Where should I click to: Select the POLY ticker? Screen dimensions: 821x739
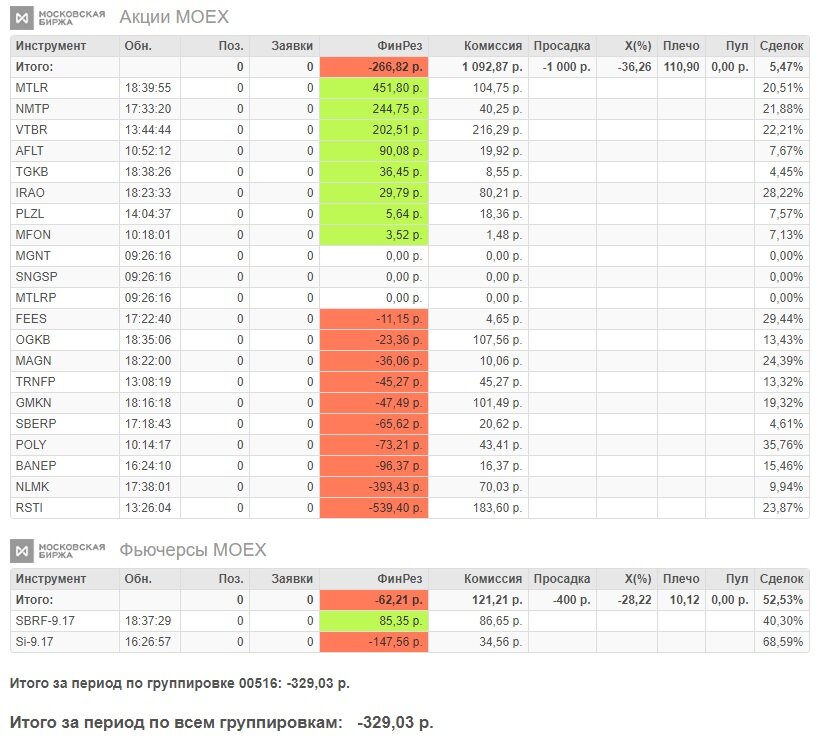pos(31,444)
